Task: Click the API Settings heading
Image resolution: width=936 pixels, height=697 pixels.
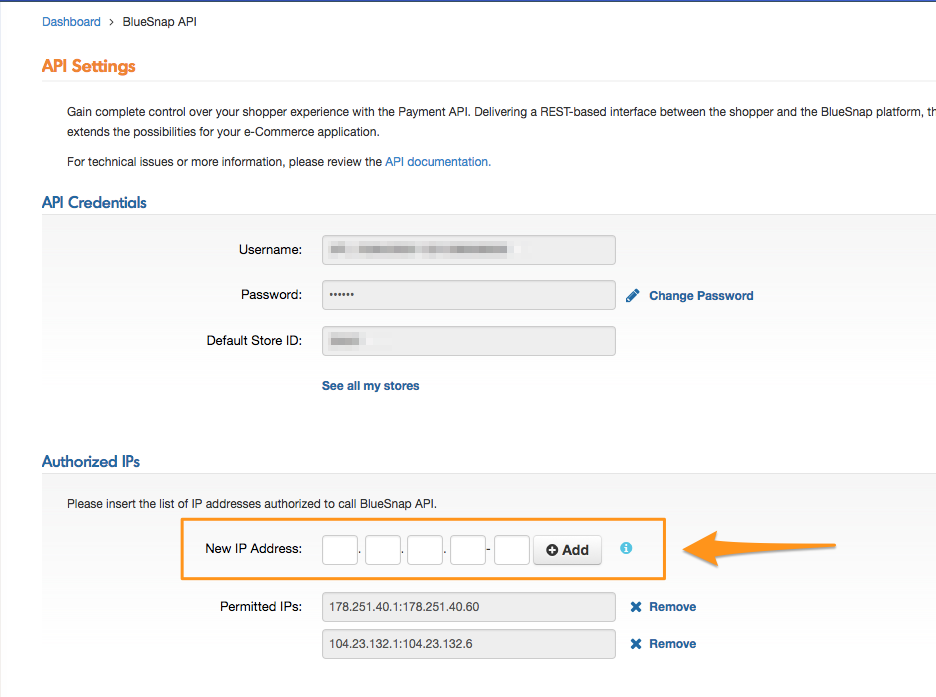Action: click(x=88, y=66)
